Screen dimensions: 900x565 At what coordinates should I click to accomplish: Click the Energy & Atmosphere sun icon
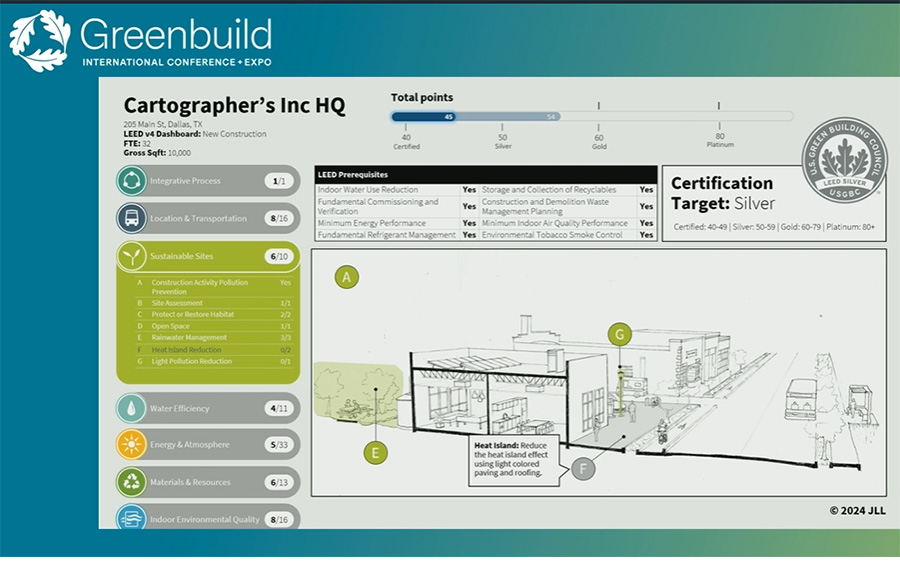click(132, 445)
